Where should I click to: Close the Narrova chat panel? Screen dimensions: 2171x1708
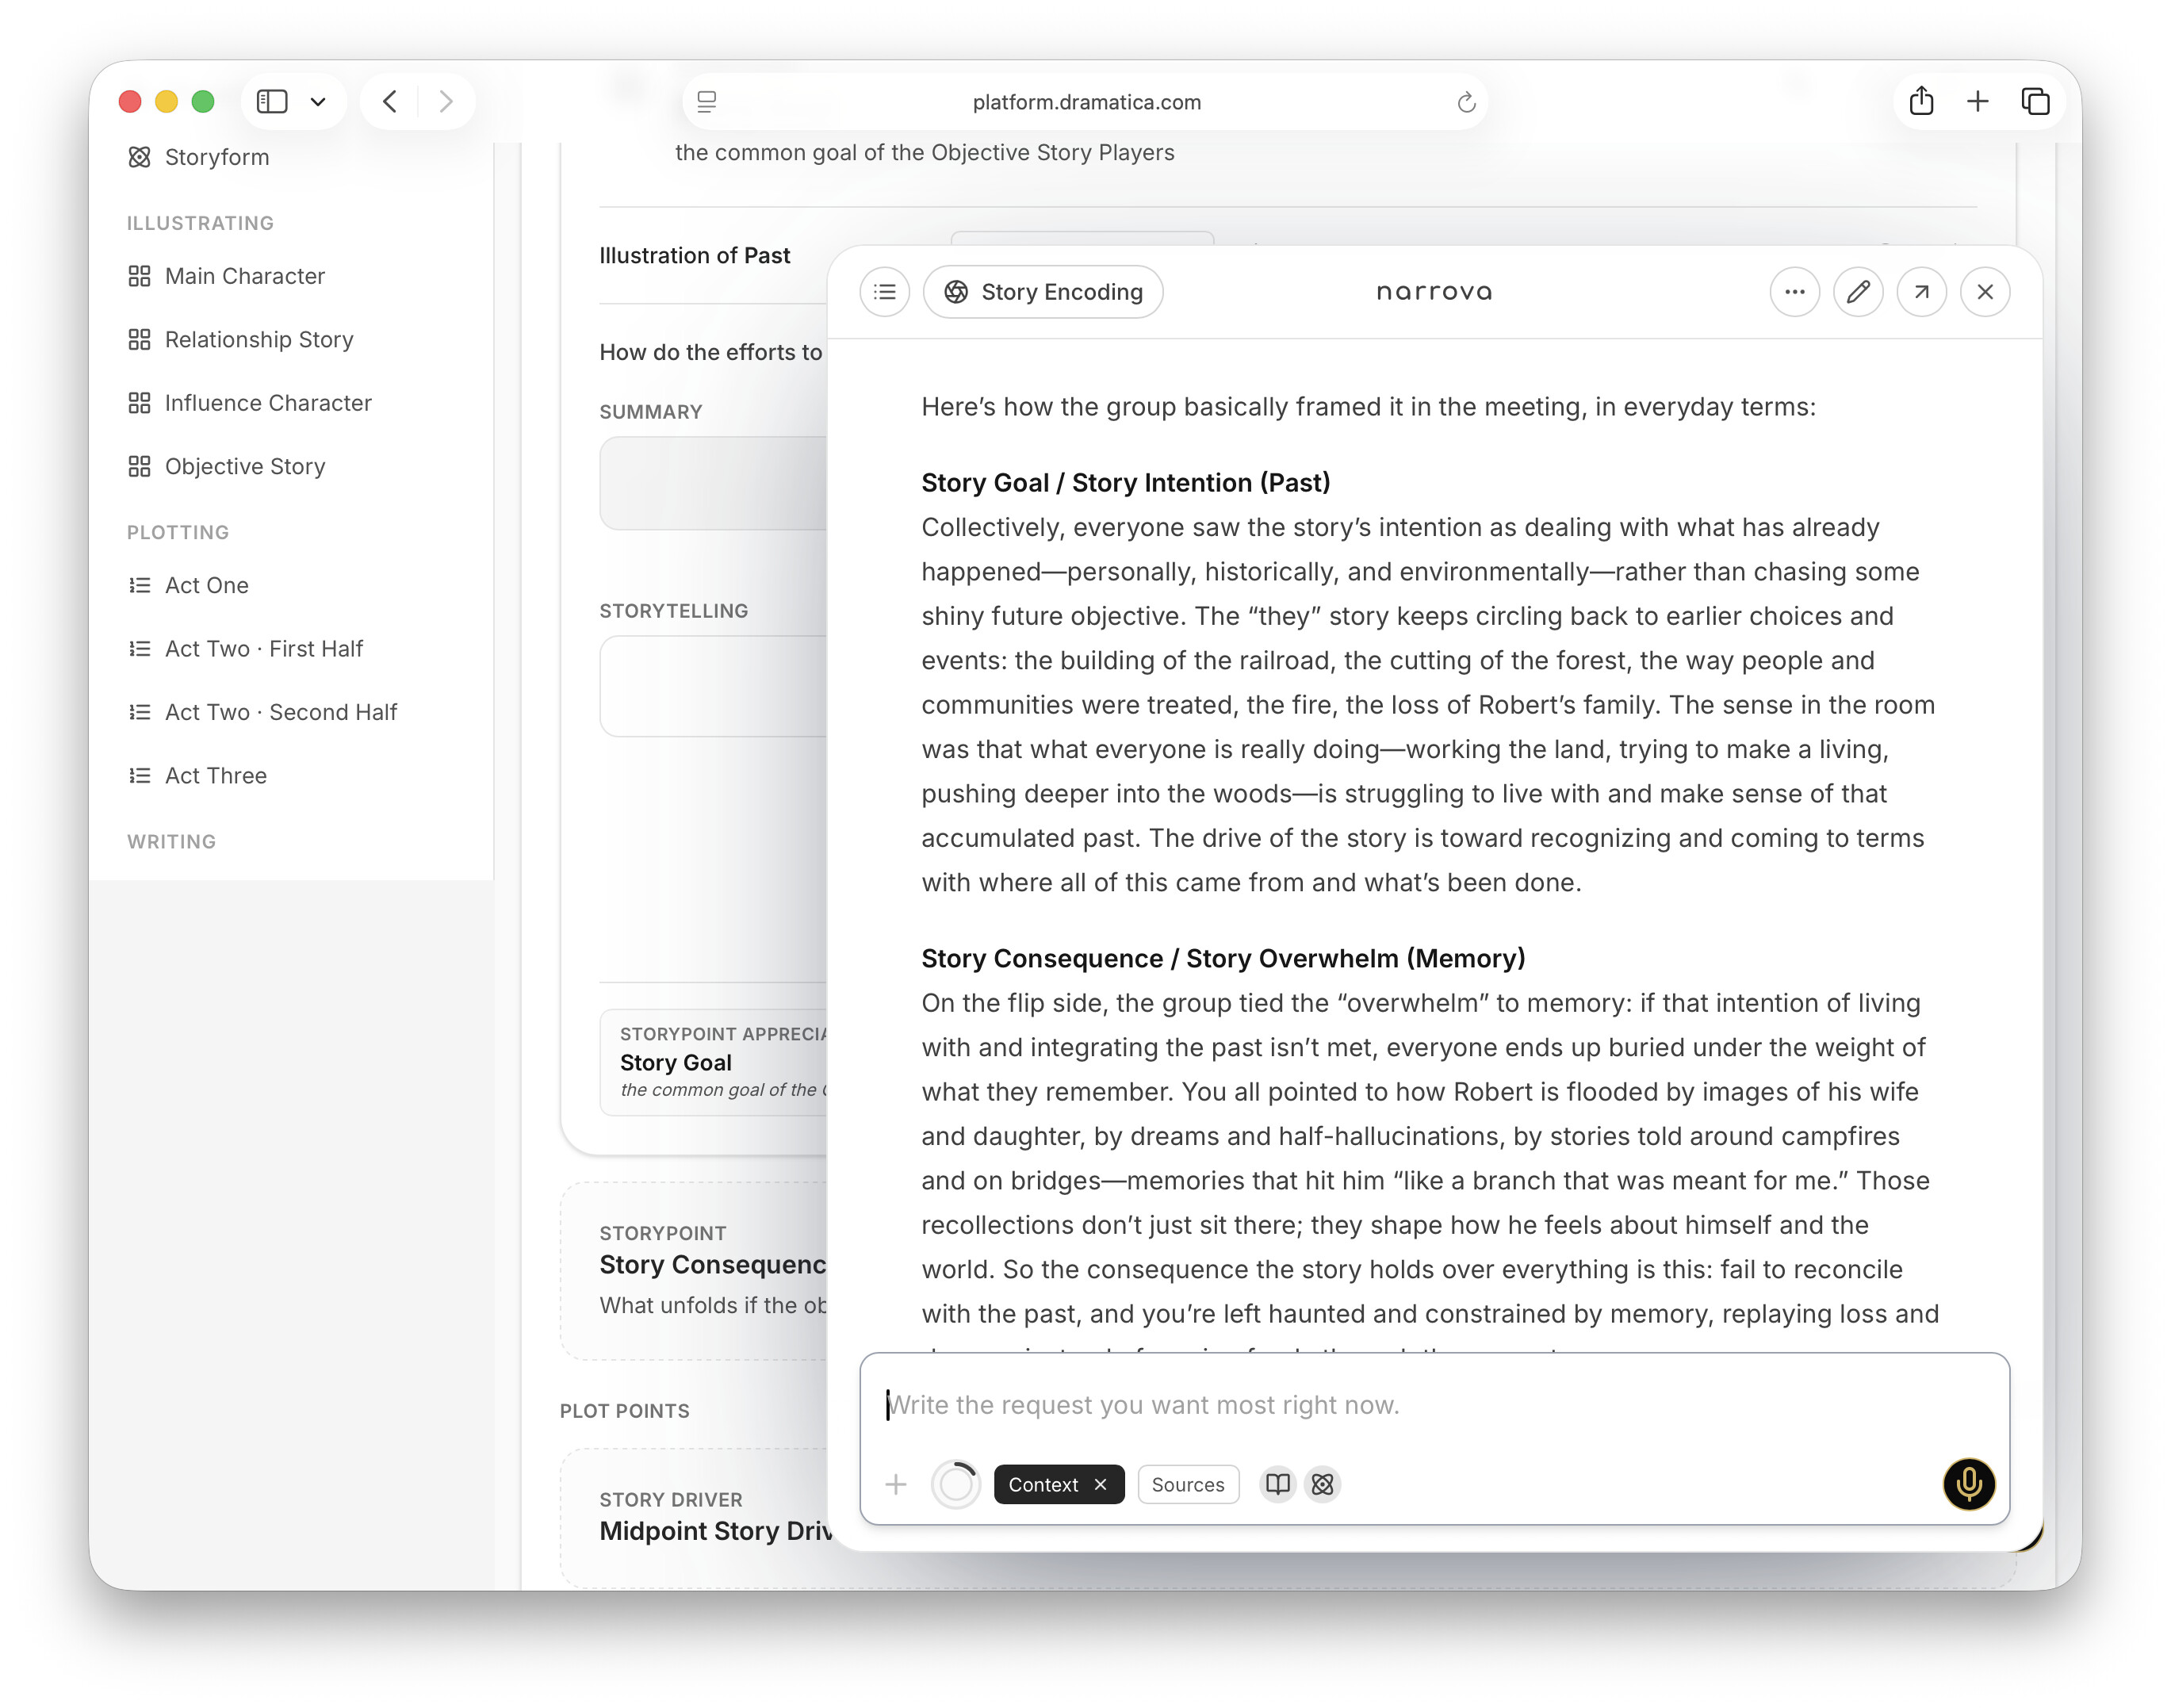coord(1984,292)
